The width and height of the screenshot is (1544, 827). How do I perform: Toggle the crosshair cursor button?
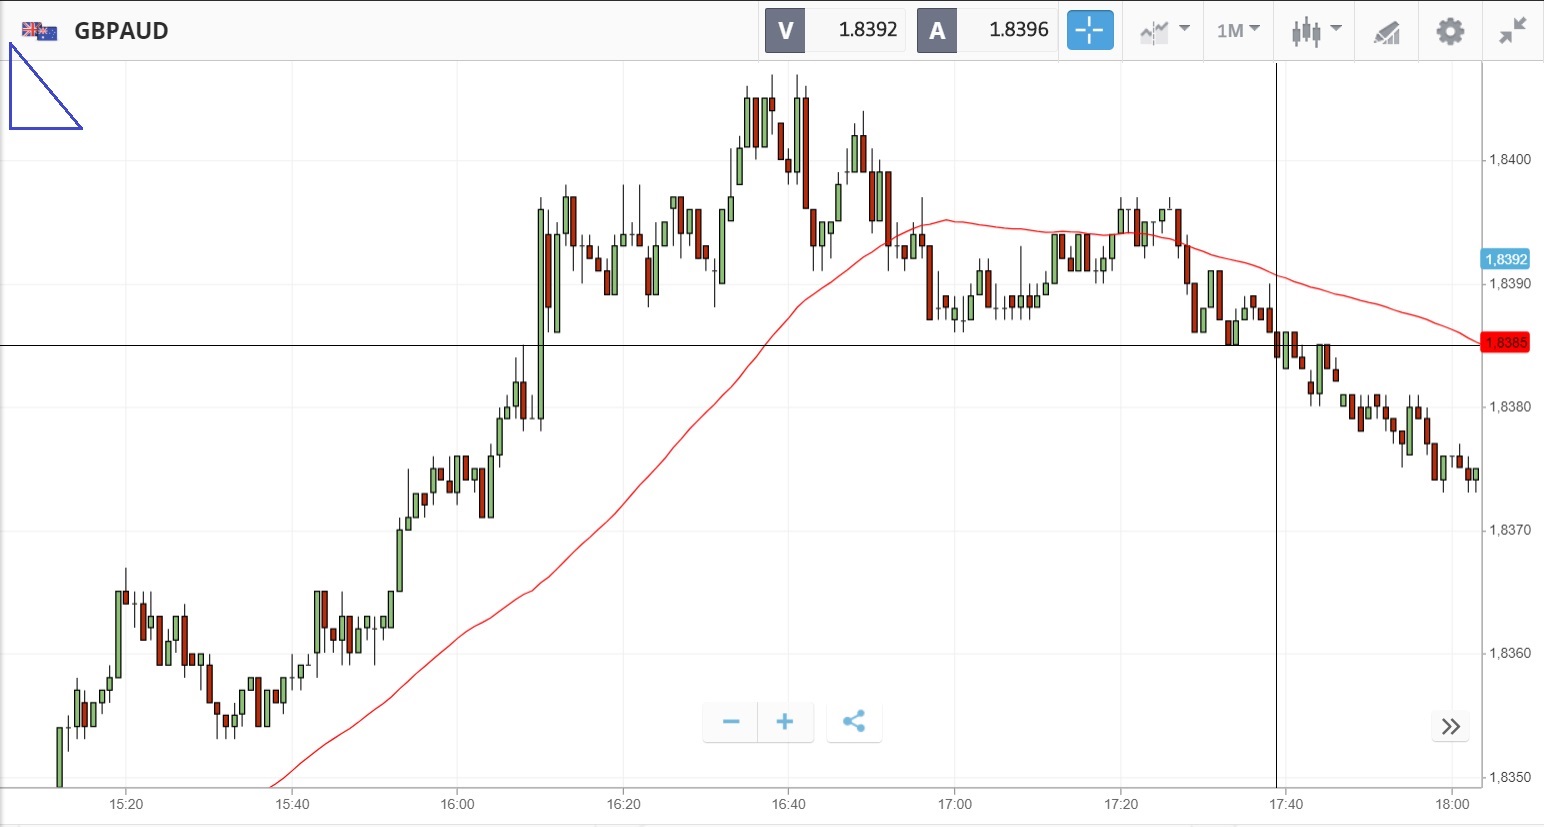(1089, 30)
